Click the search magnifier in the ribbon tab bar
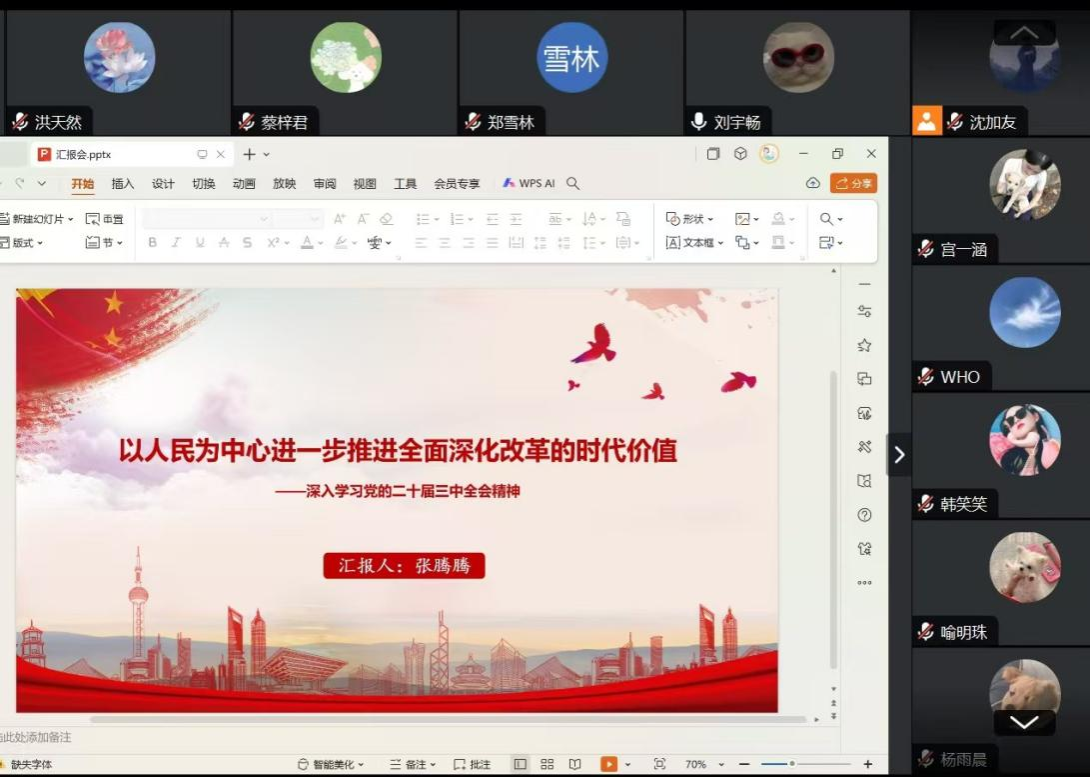1090x777 pixels. (573, 184)
